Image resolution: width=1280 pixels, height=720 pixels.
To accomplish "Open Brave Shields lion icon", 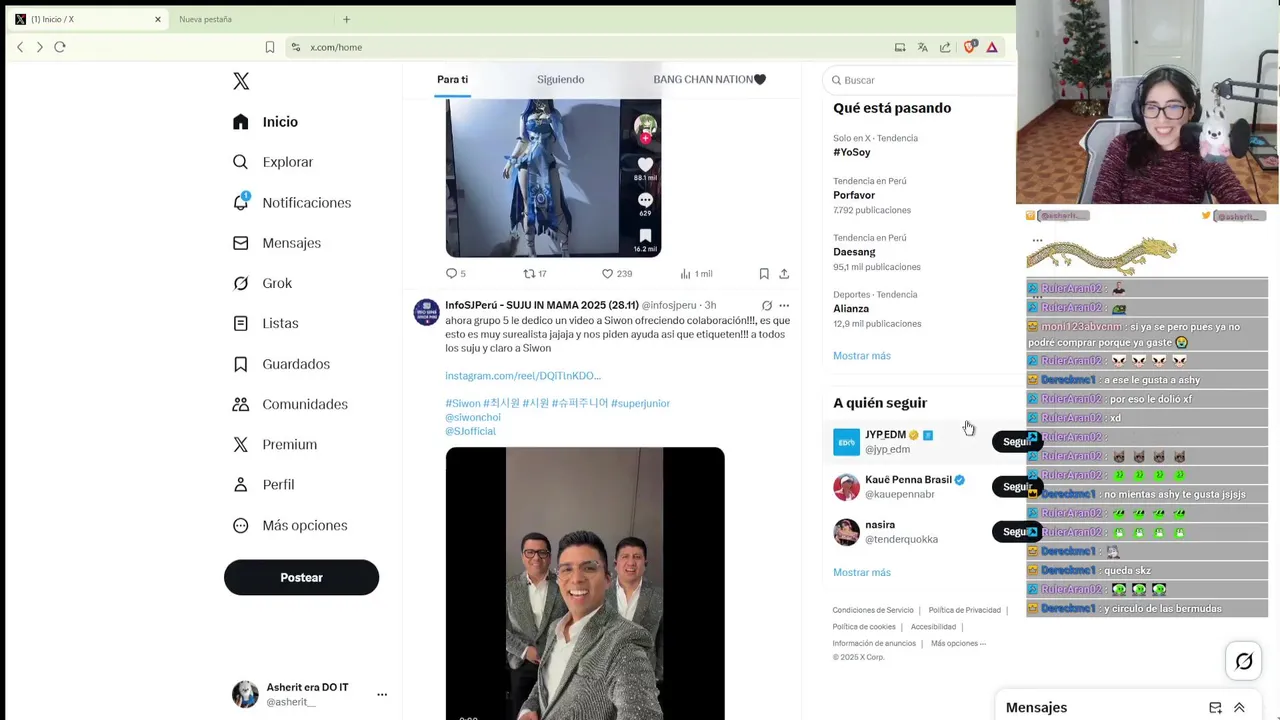I will [x=969, y=47].
